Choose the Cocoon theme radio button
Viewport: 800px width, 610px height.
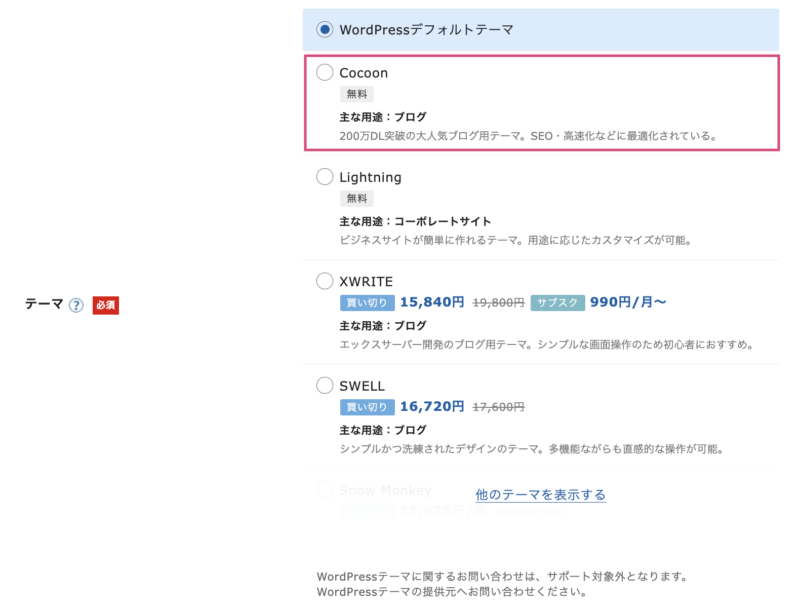coord(325,72)
